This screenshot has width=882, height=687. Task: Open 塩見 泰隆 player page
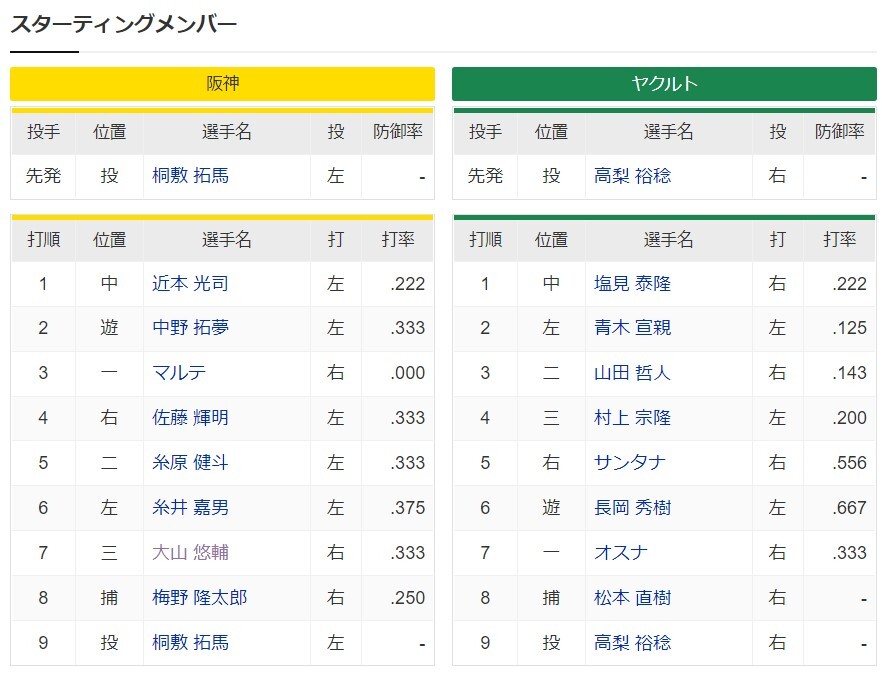coord(632,284)
